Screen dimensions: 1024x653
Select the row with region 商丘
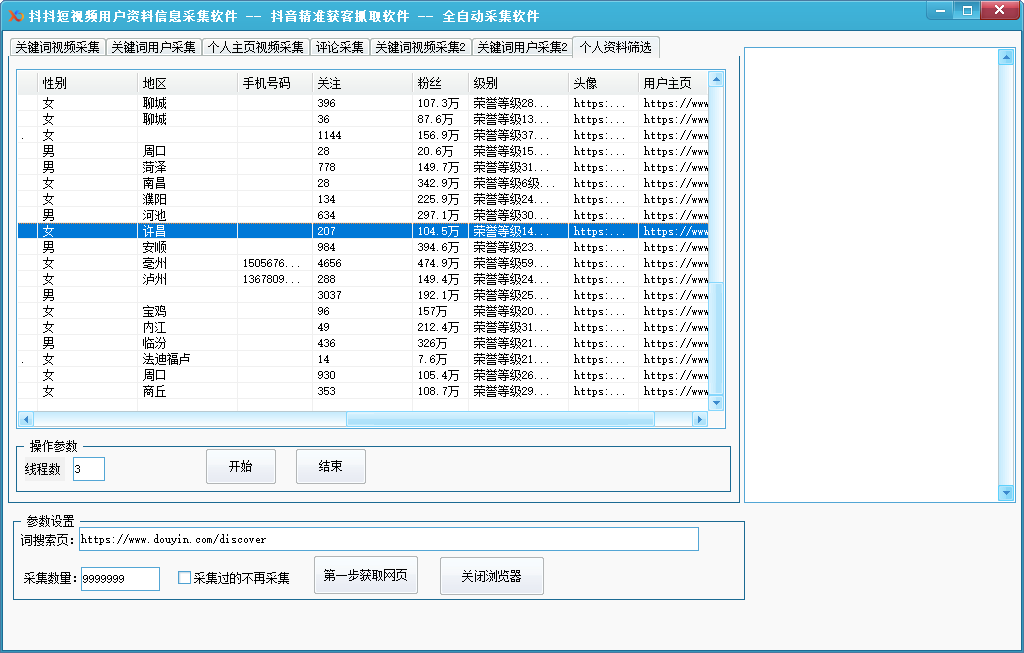(363, 391)
